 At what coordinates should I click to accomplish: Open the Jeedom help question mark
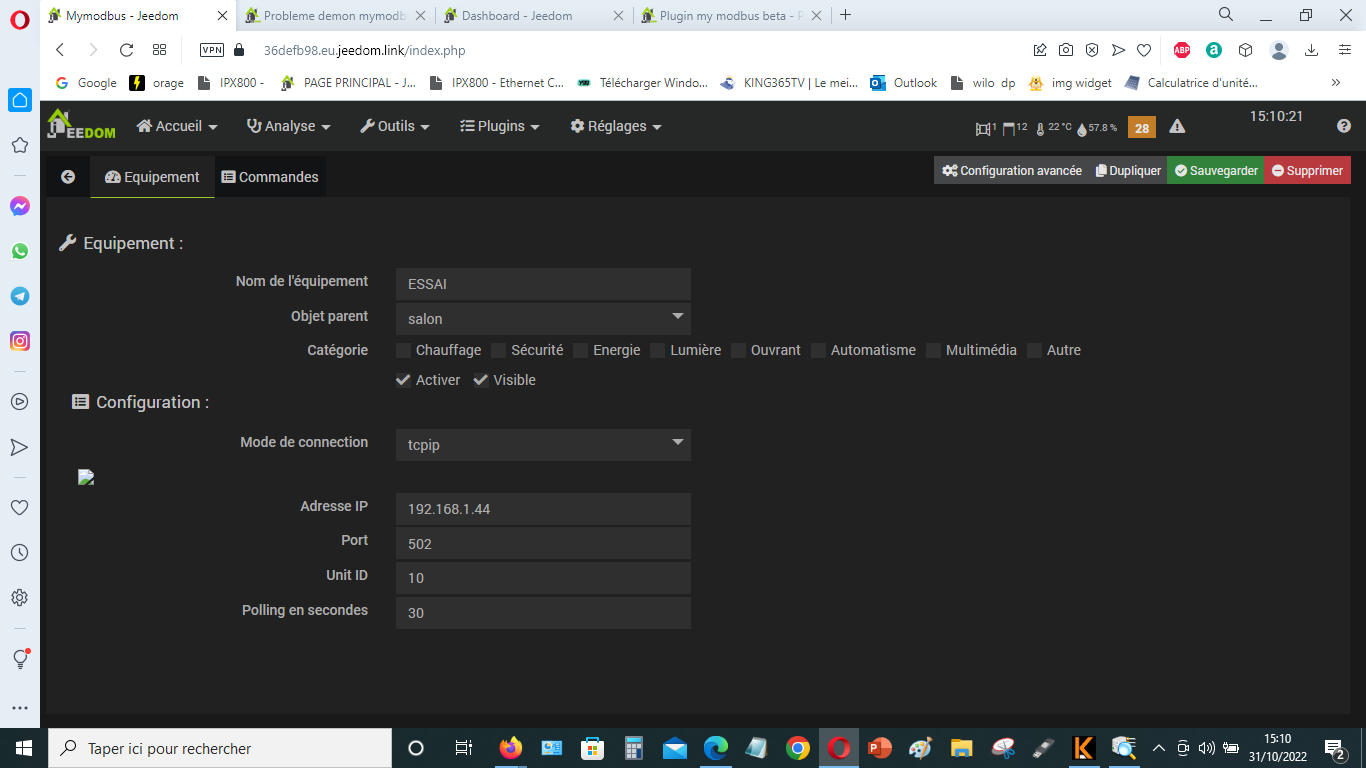point(1344,126)
